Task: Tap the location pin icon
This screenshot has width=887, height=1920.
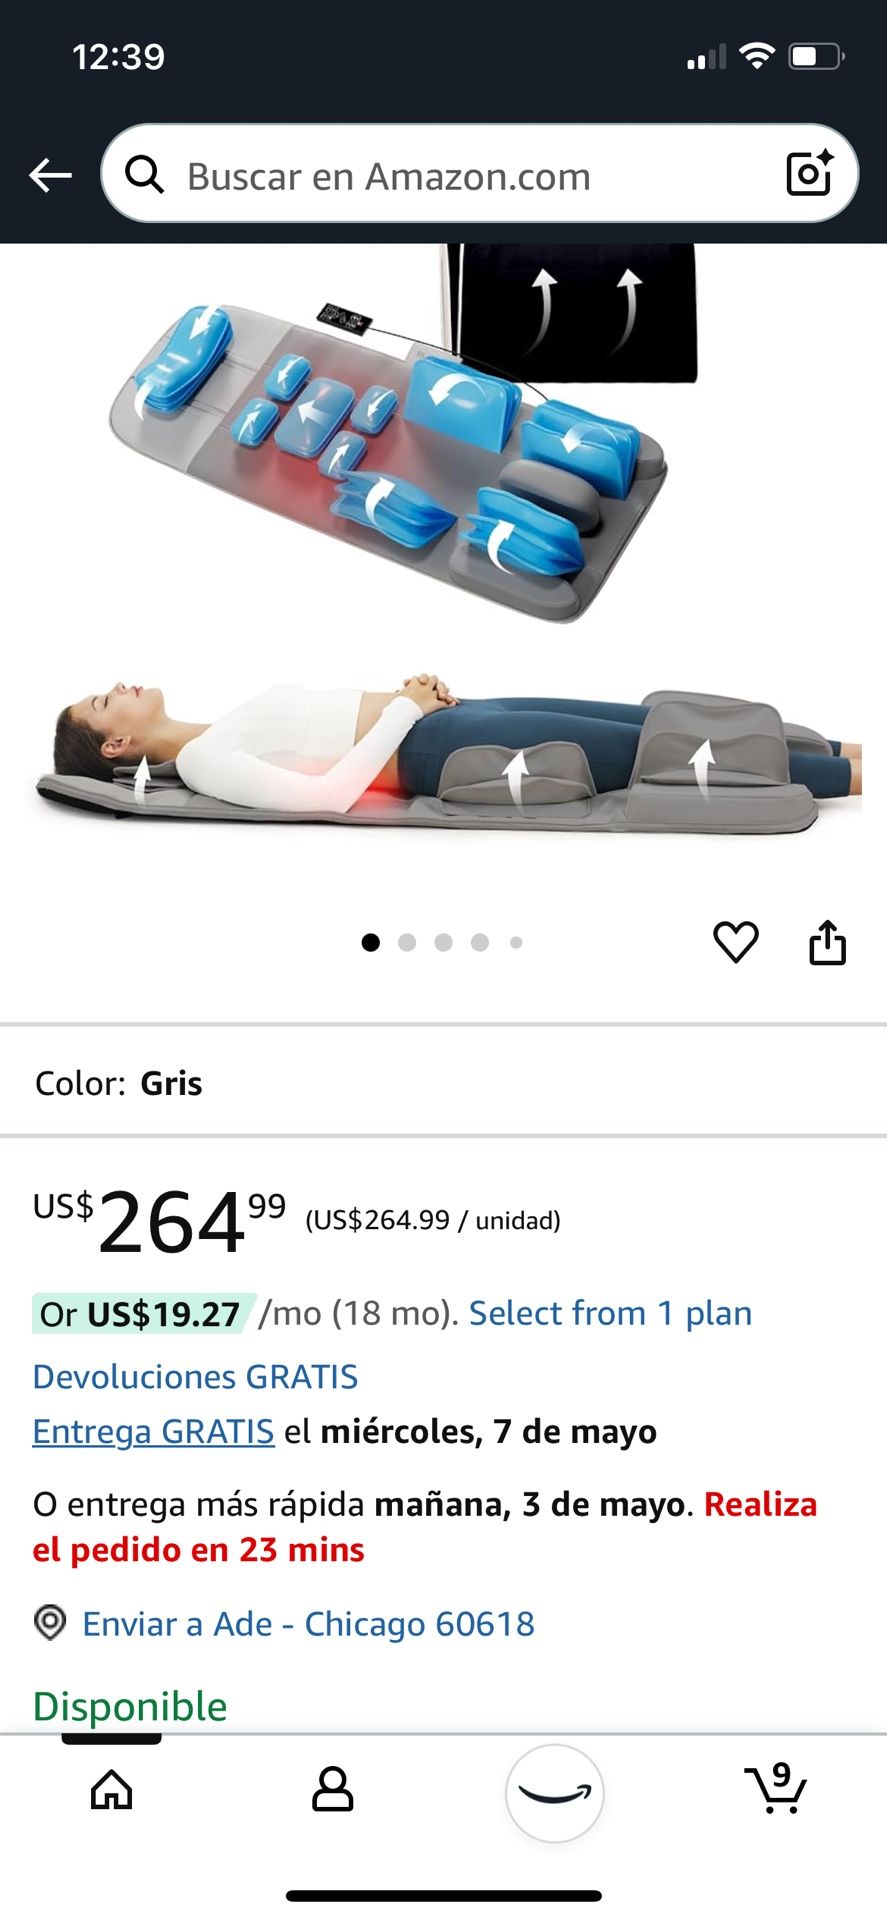Action: (50, 1622)
